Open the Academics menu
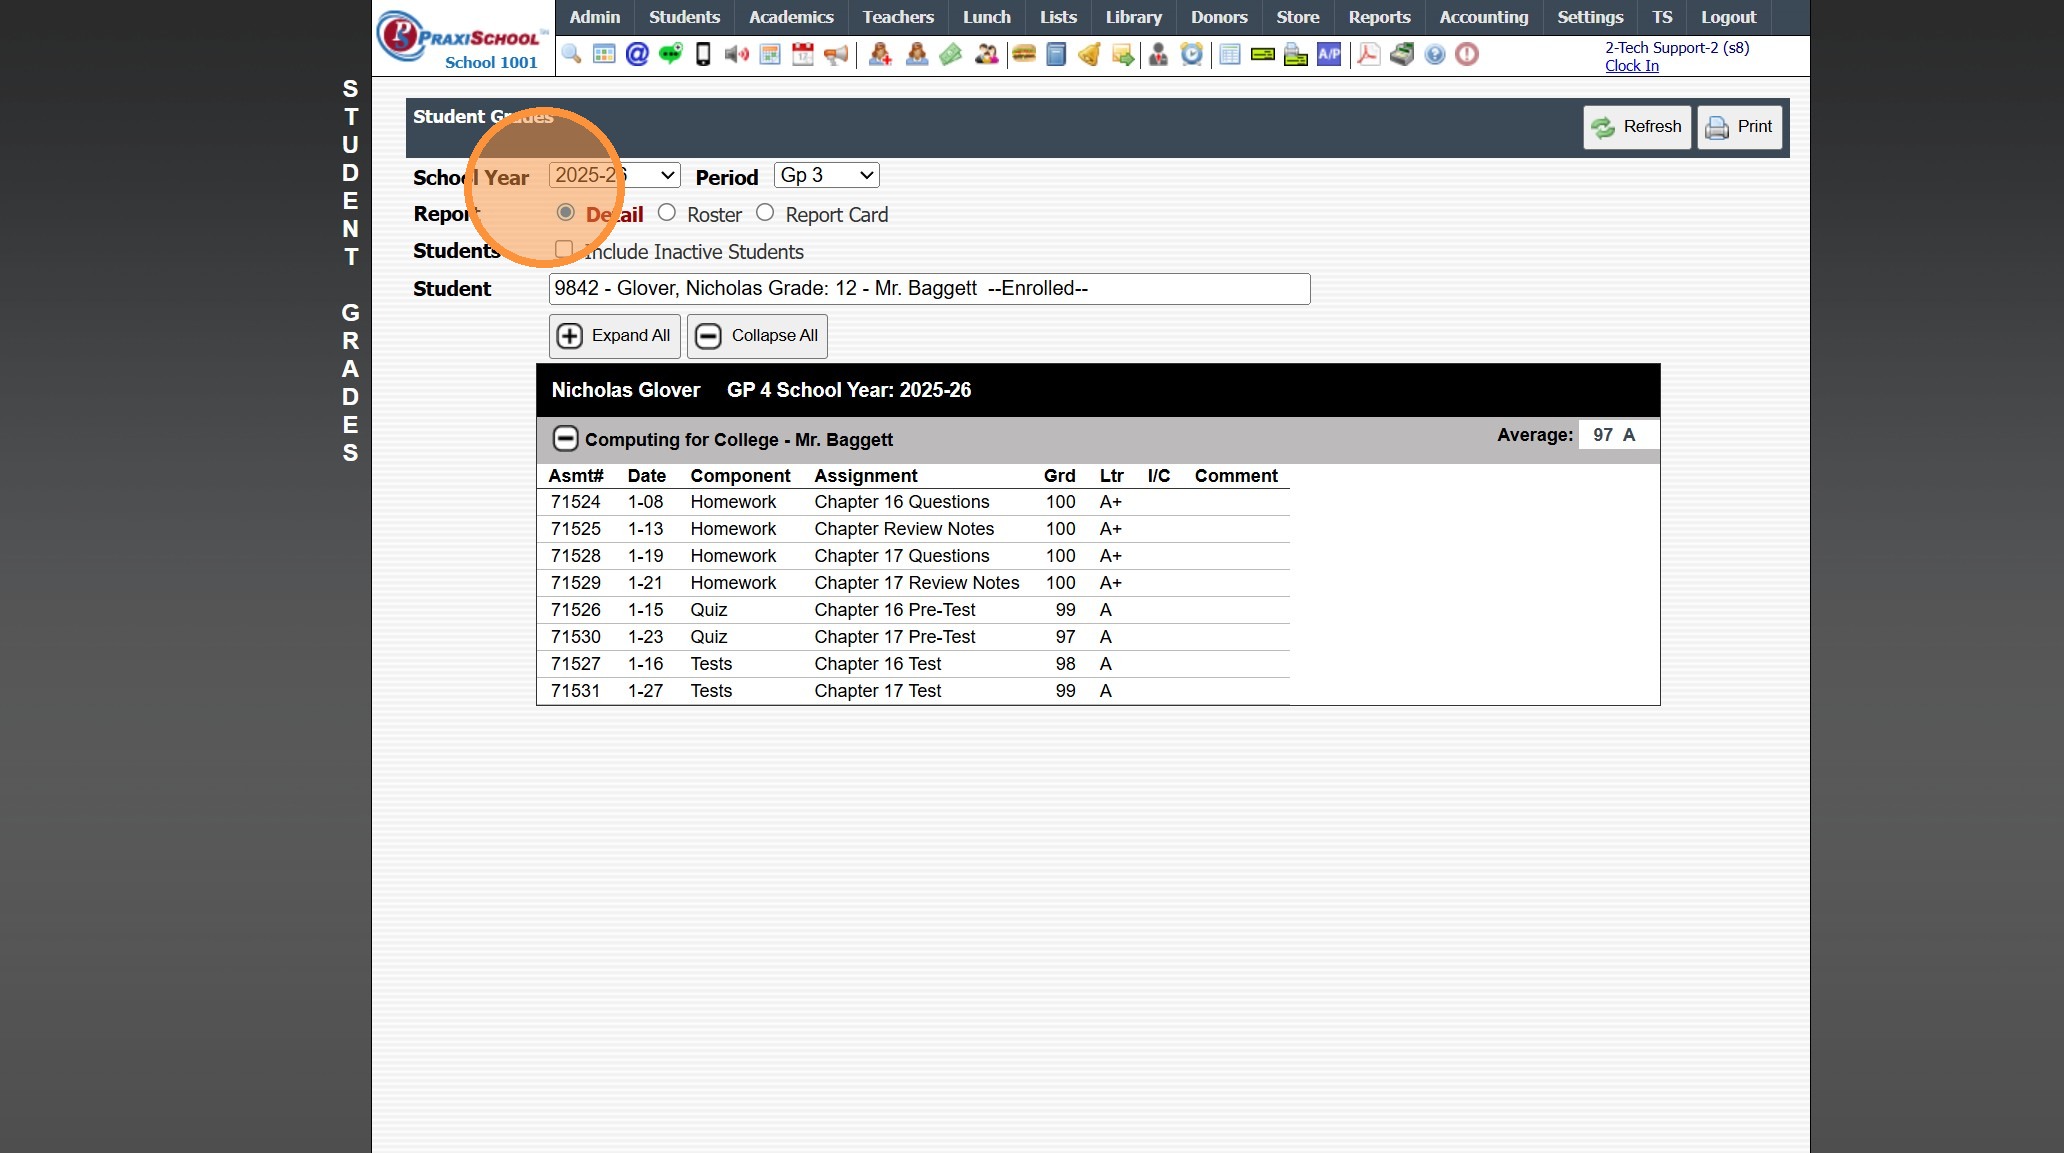Image resolution: width=2064 pixels, height=1153 pixels. click(790, 17)
